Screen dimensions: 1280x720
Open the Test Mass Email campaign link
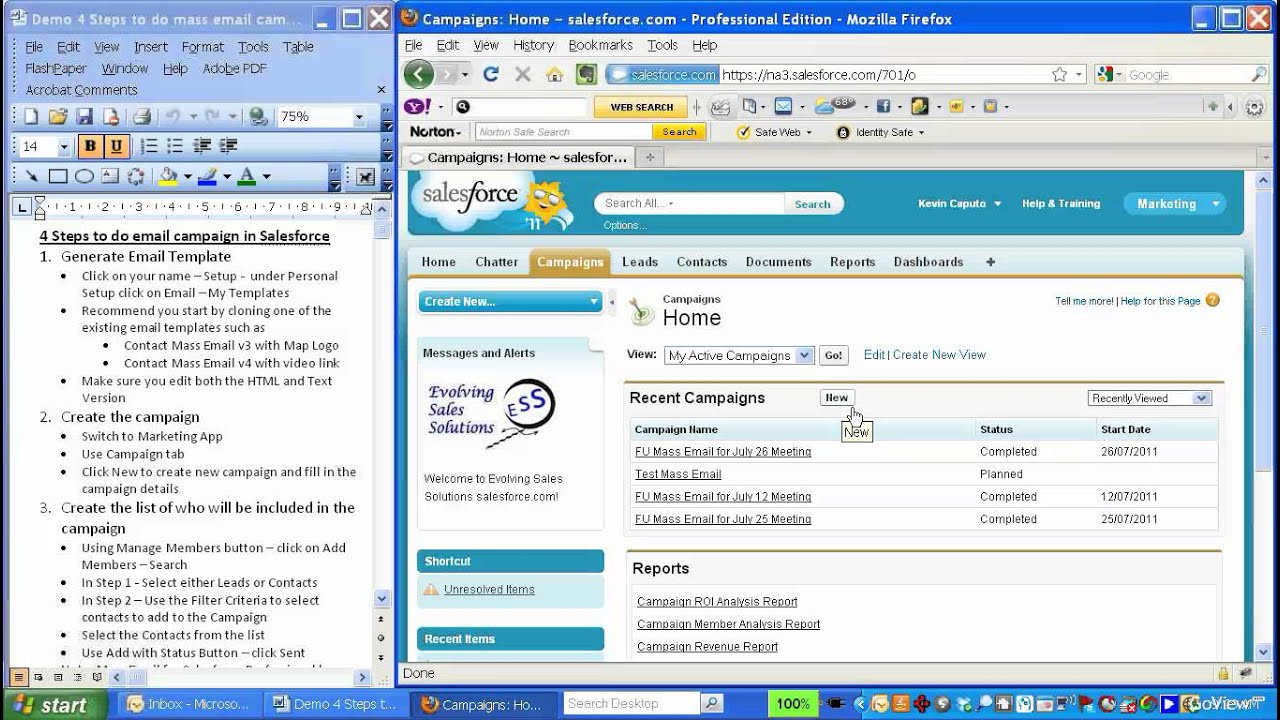coord(678,474)
